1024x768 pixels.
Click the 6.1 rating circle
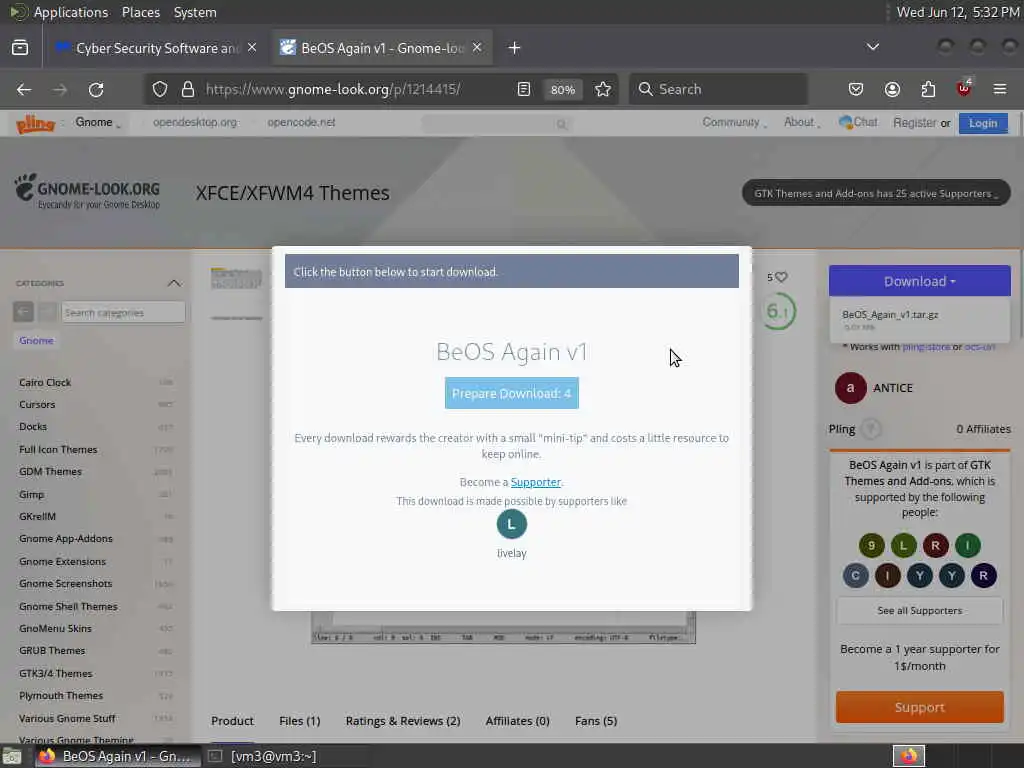[778, 312]
